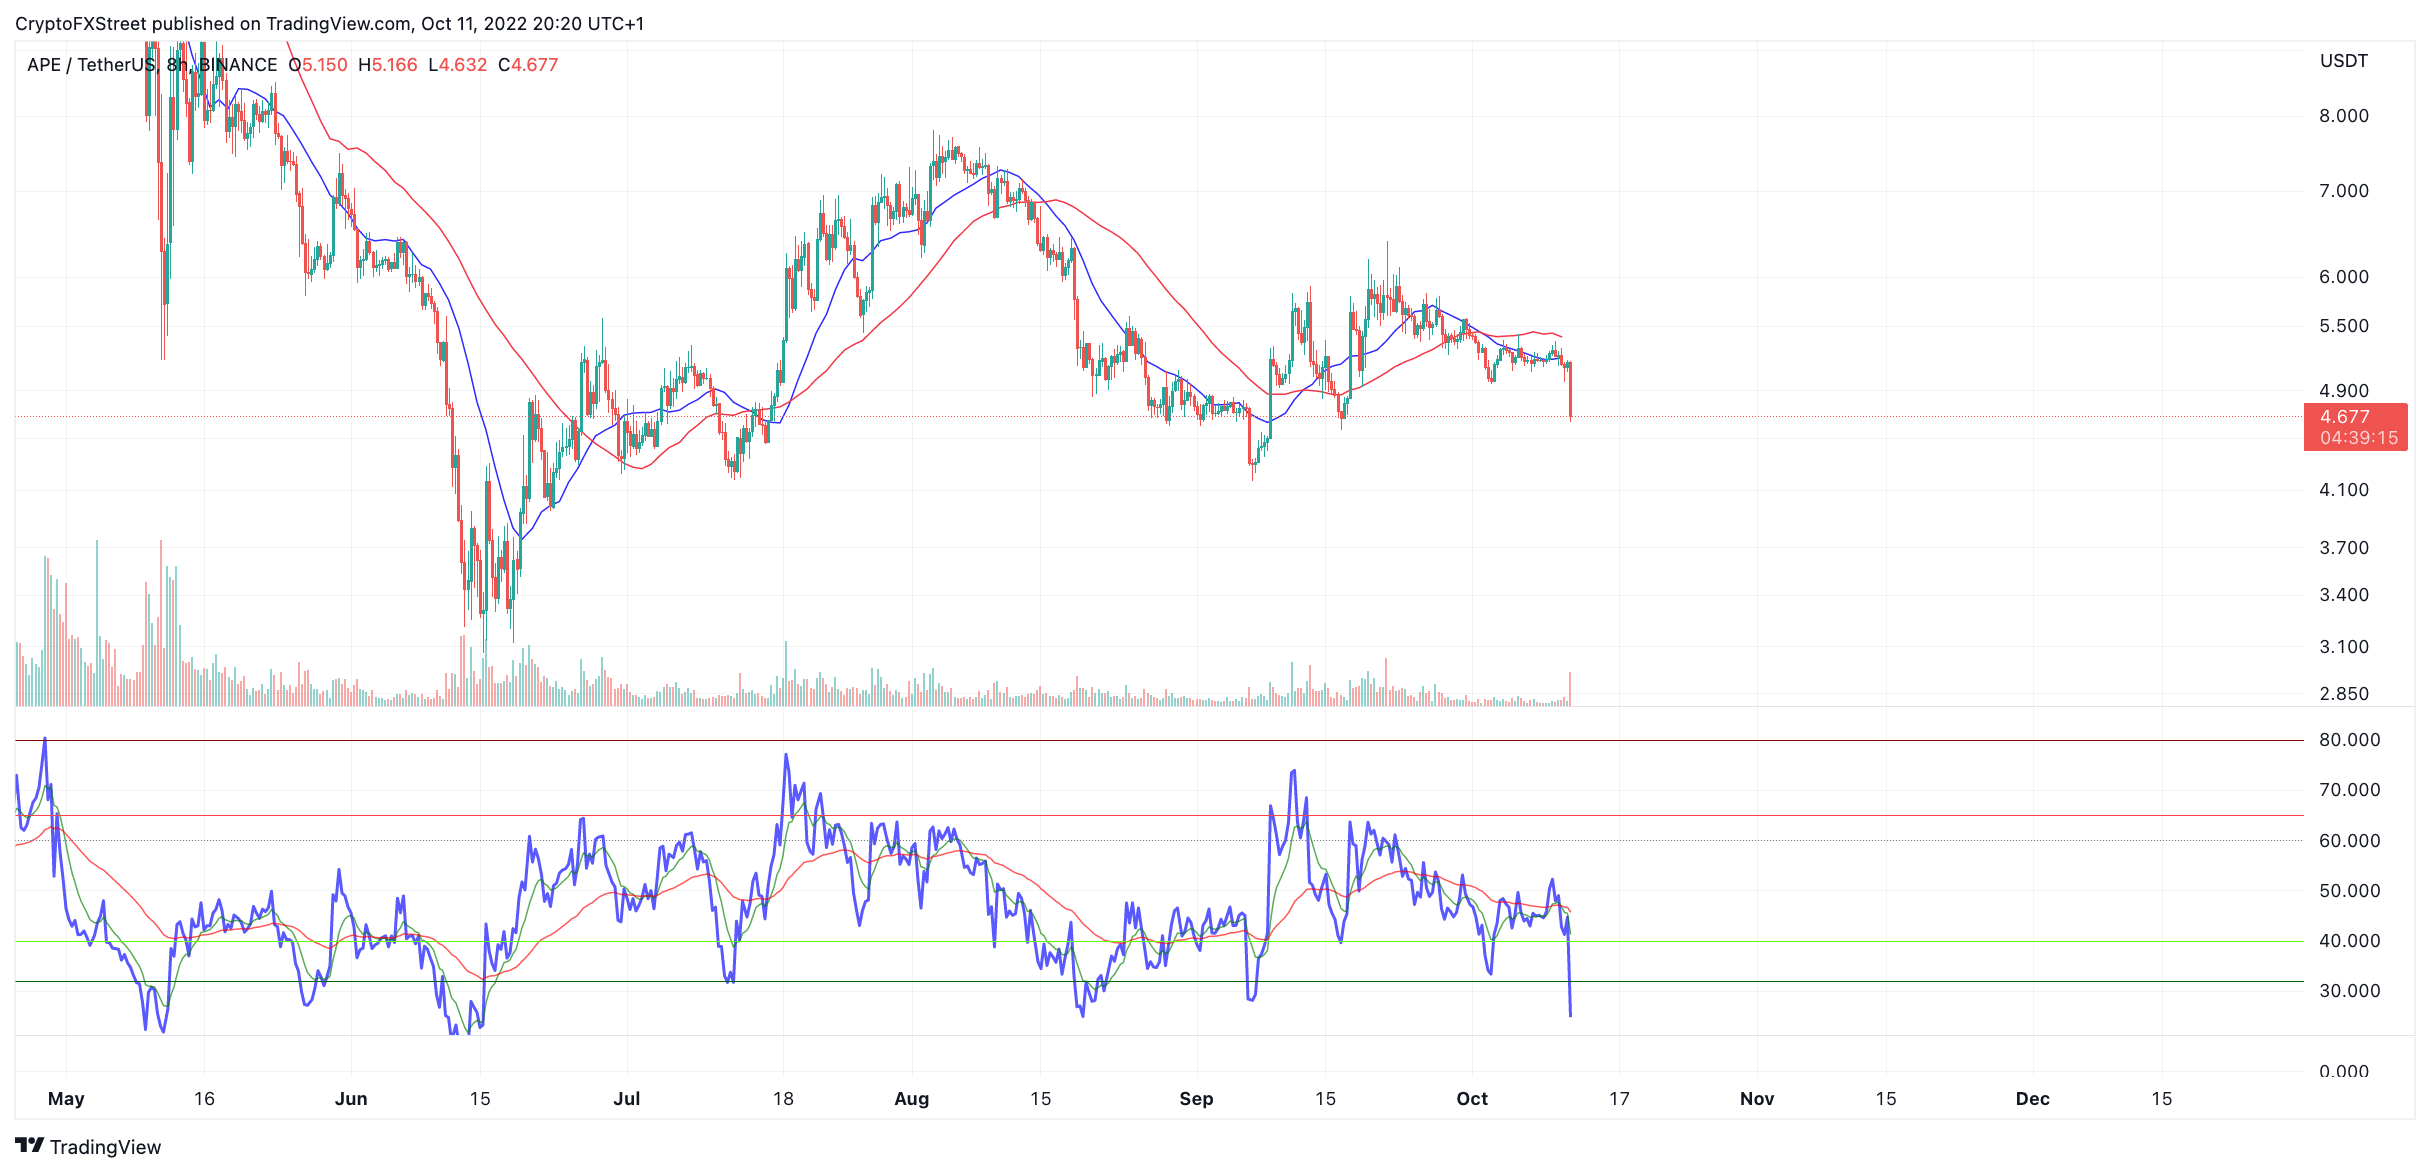Click the 8.000 price scale label
Image resolution: width=2430 pixels, height=1172 pixels.
click(2344, 116)
